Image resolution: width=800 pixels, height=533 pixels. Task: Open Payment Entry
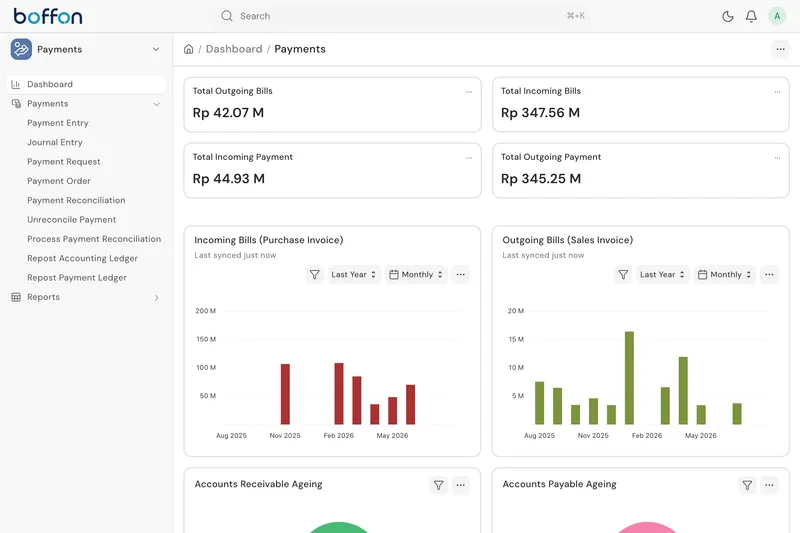[58, 123]
